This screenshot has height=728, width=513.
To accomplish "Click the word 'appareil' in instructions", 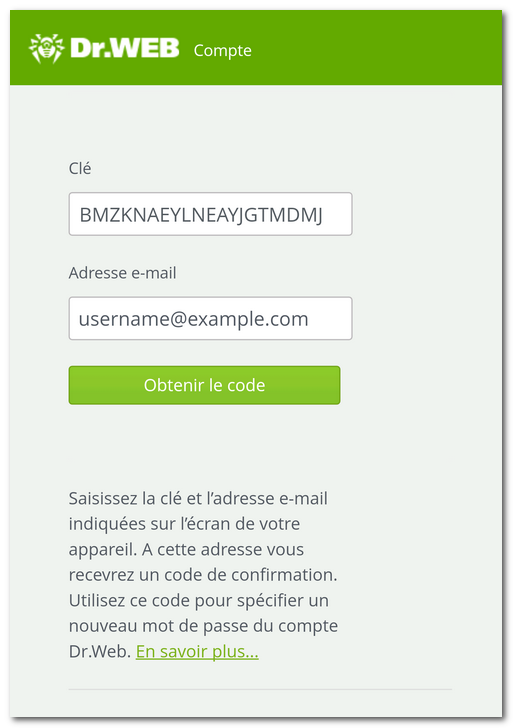I will pos(101,550).
